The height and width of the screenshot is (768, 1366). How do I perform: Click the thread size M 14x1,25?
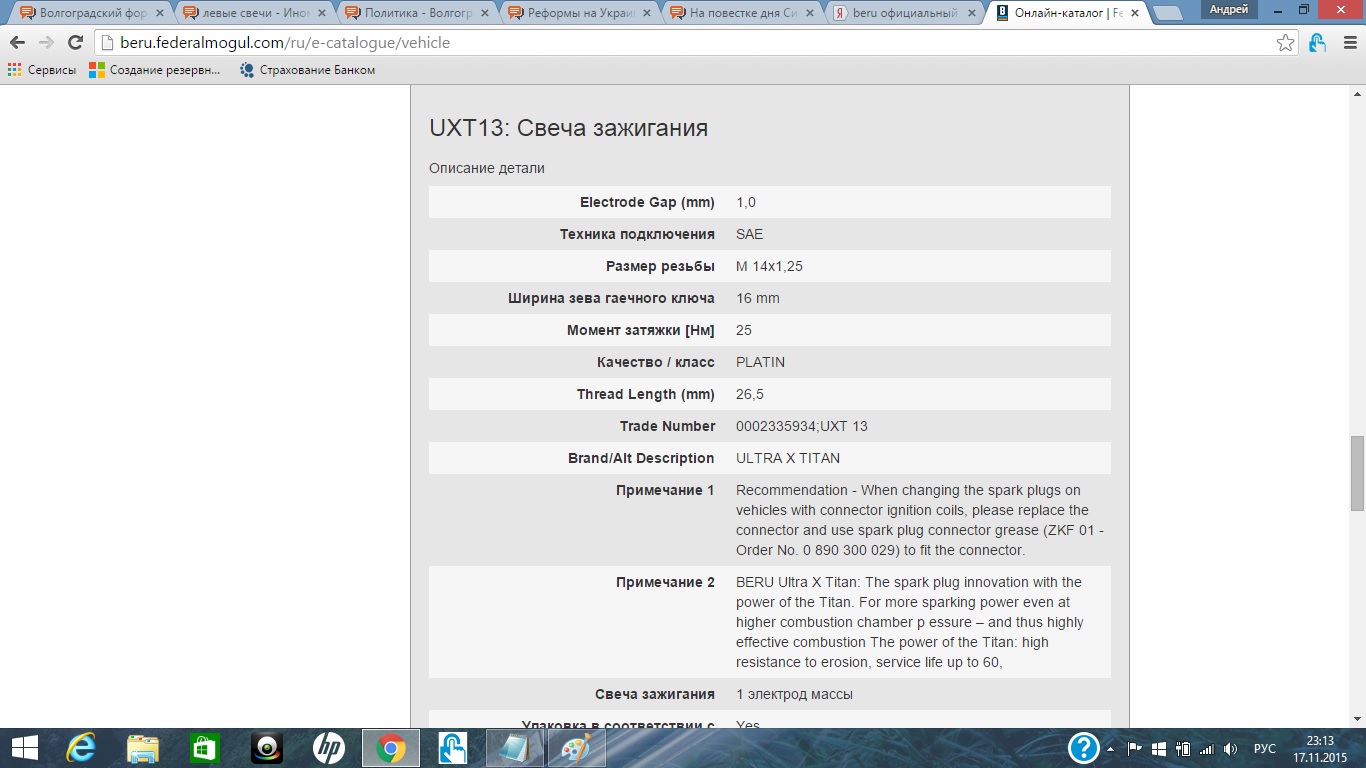(770, 266)
